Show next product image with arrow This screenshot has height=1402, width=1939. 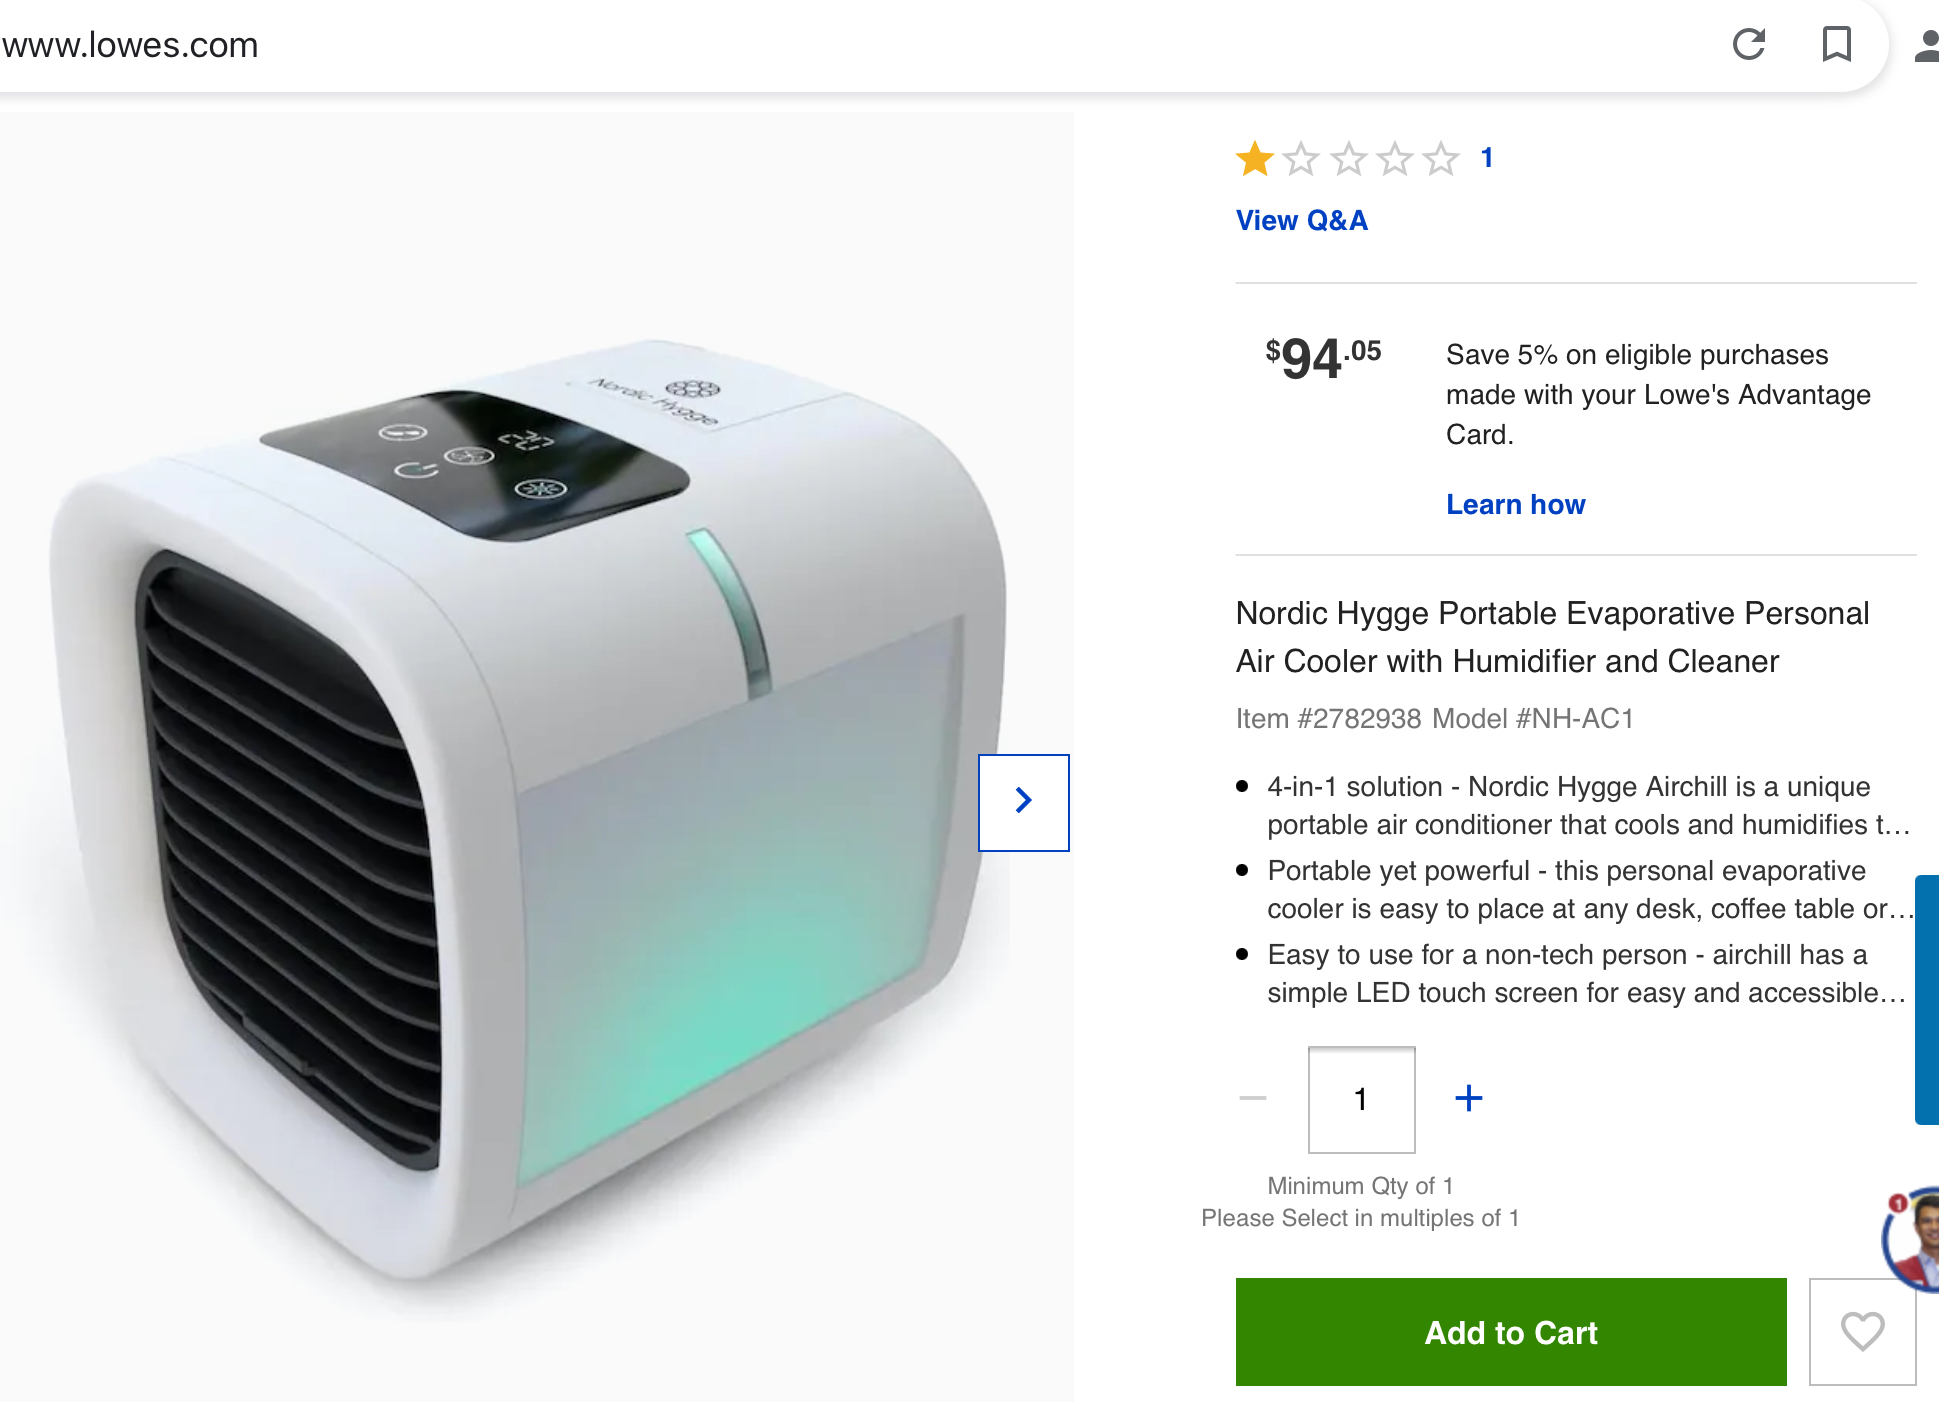pyautogui.click(x=1023, y=802)
